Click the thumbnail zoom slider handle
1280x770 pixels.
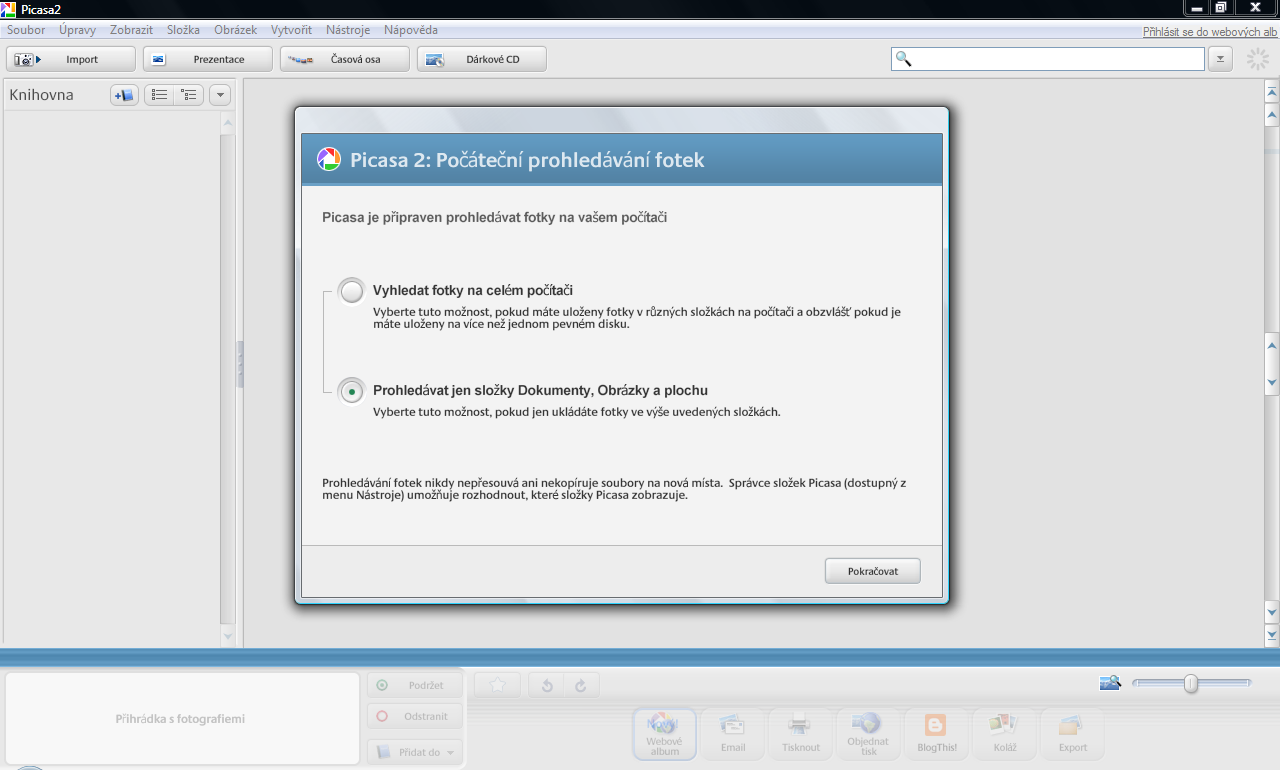tap(1190, 684)
